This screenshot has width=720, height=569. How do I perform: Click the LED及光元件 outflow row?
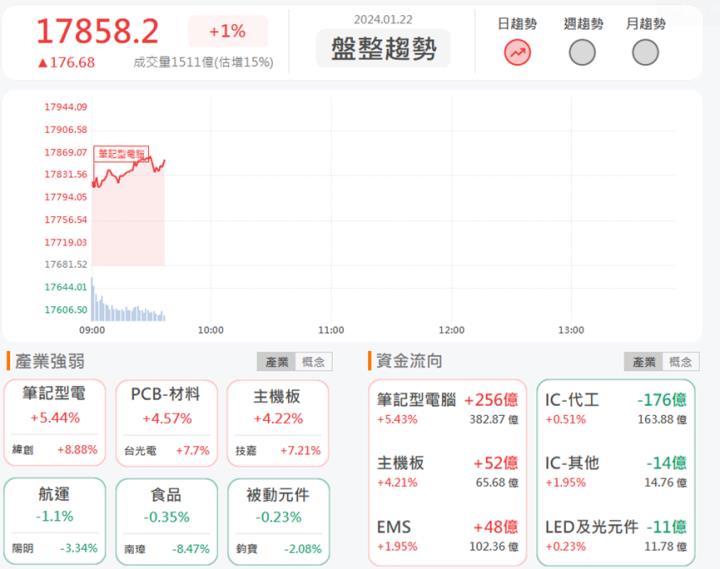615,535
